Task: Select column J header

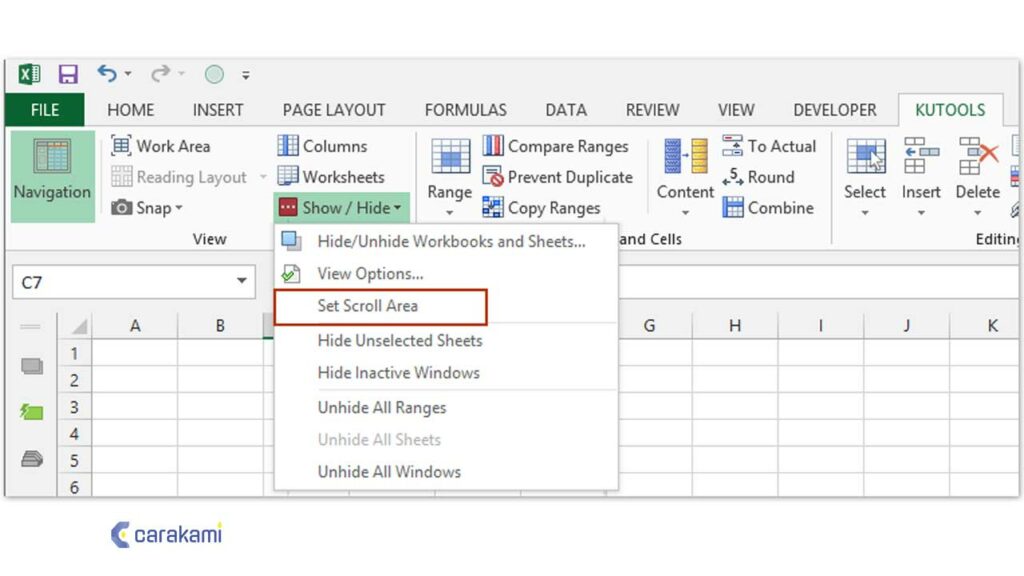Action: click(x=906, y=325)
